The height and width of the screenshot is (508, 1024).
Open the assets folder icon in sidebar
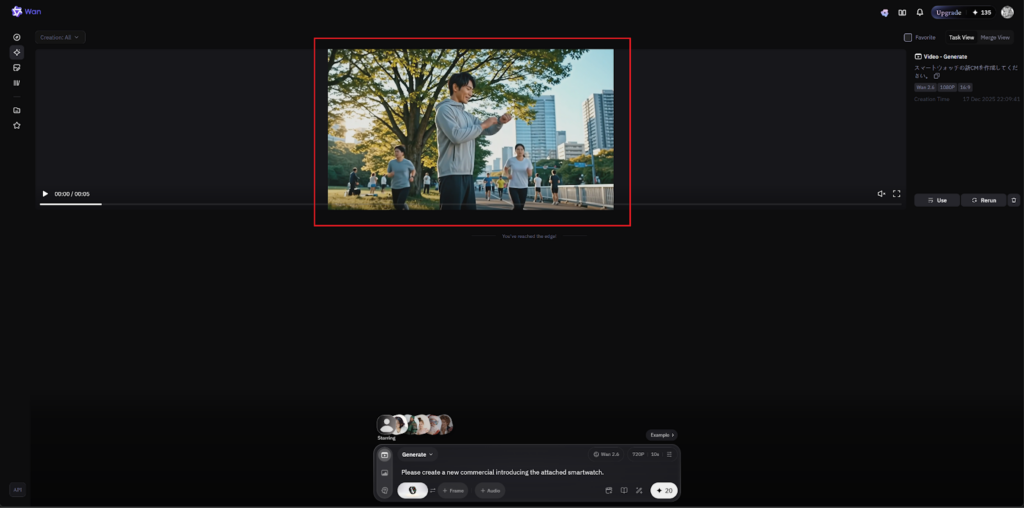point(17,110)
